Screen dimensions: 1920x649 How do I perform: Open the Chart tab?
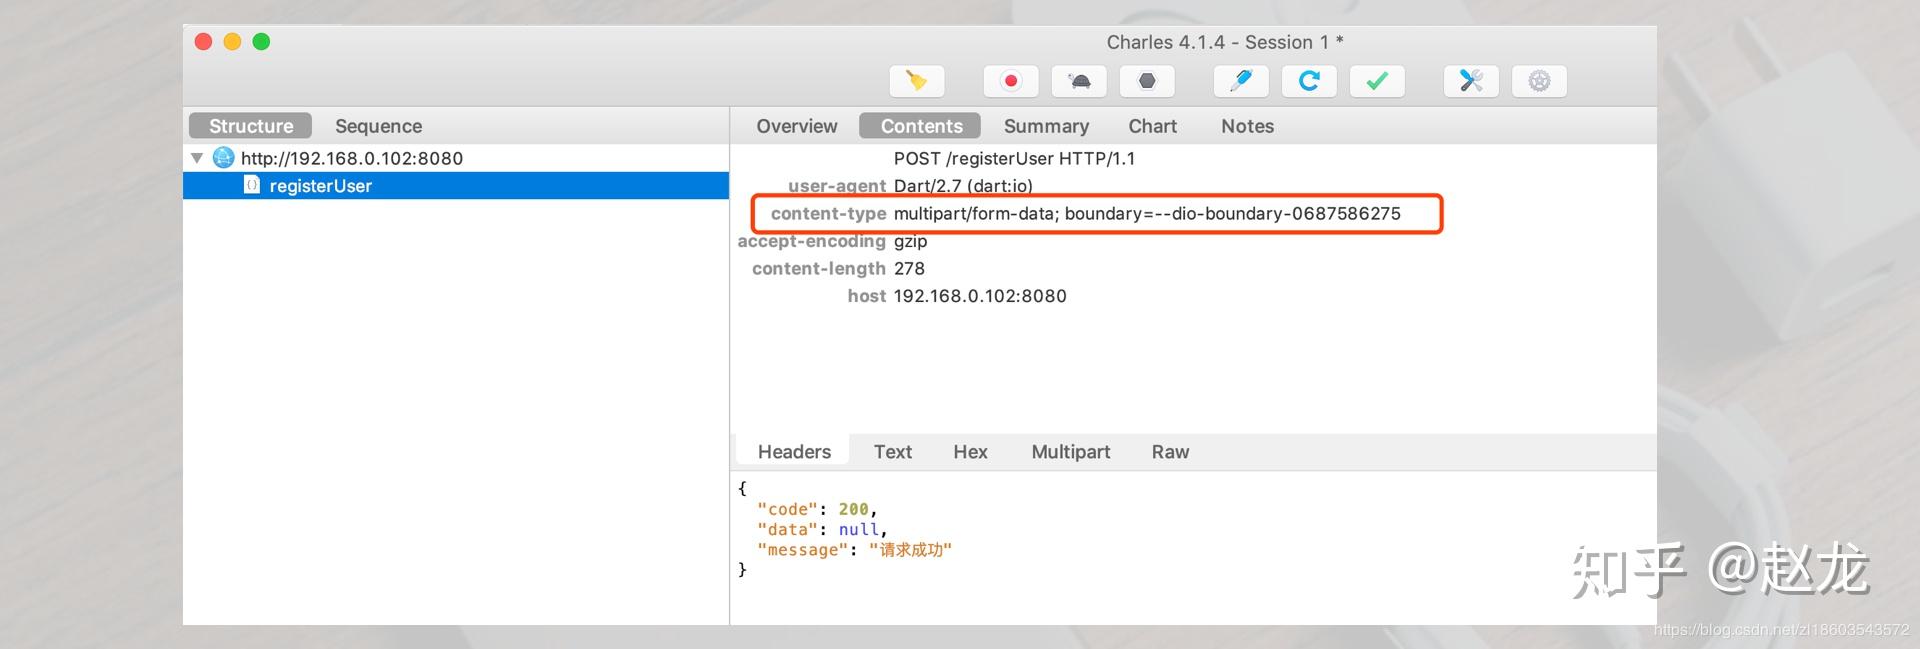(1153, 126)
